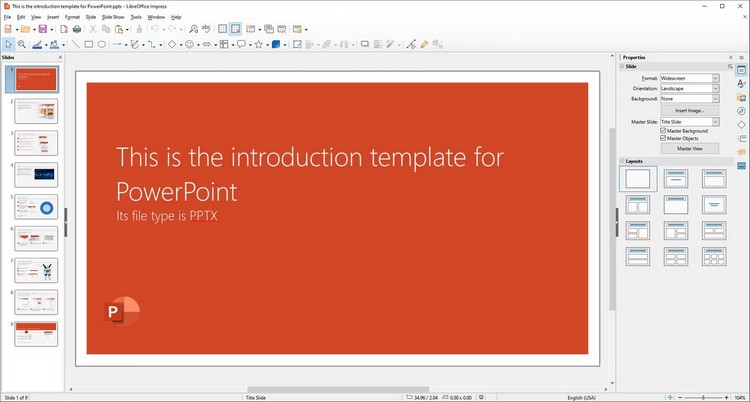Open the Background dropdown showing None
The image size is (750, 402).
689,99
